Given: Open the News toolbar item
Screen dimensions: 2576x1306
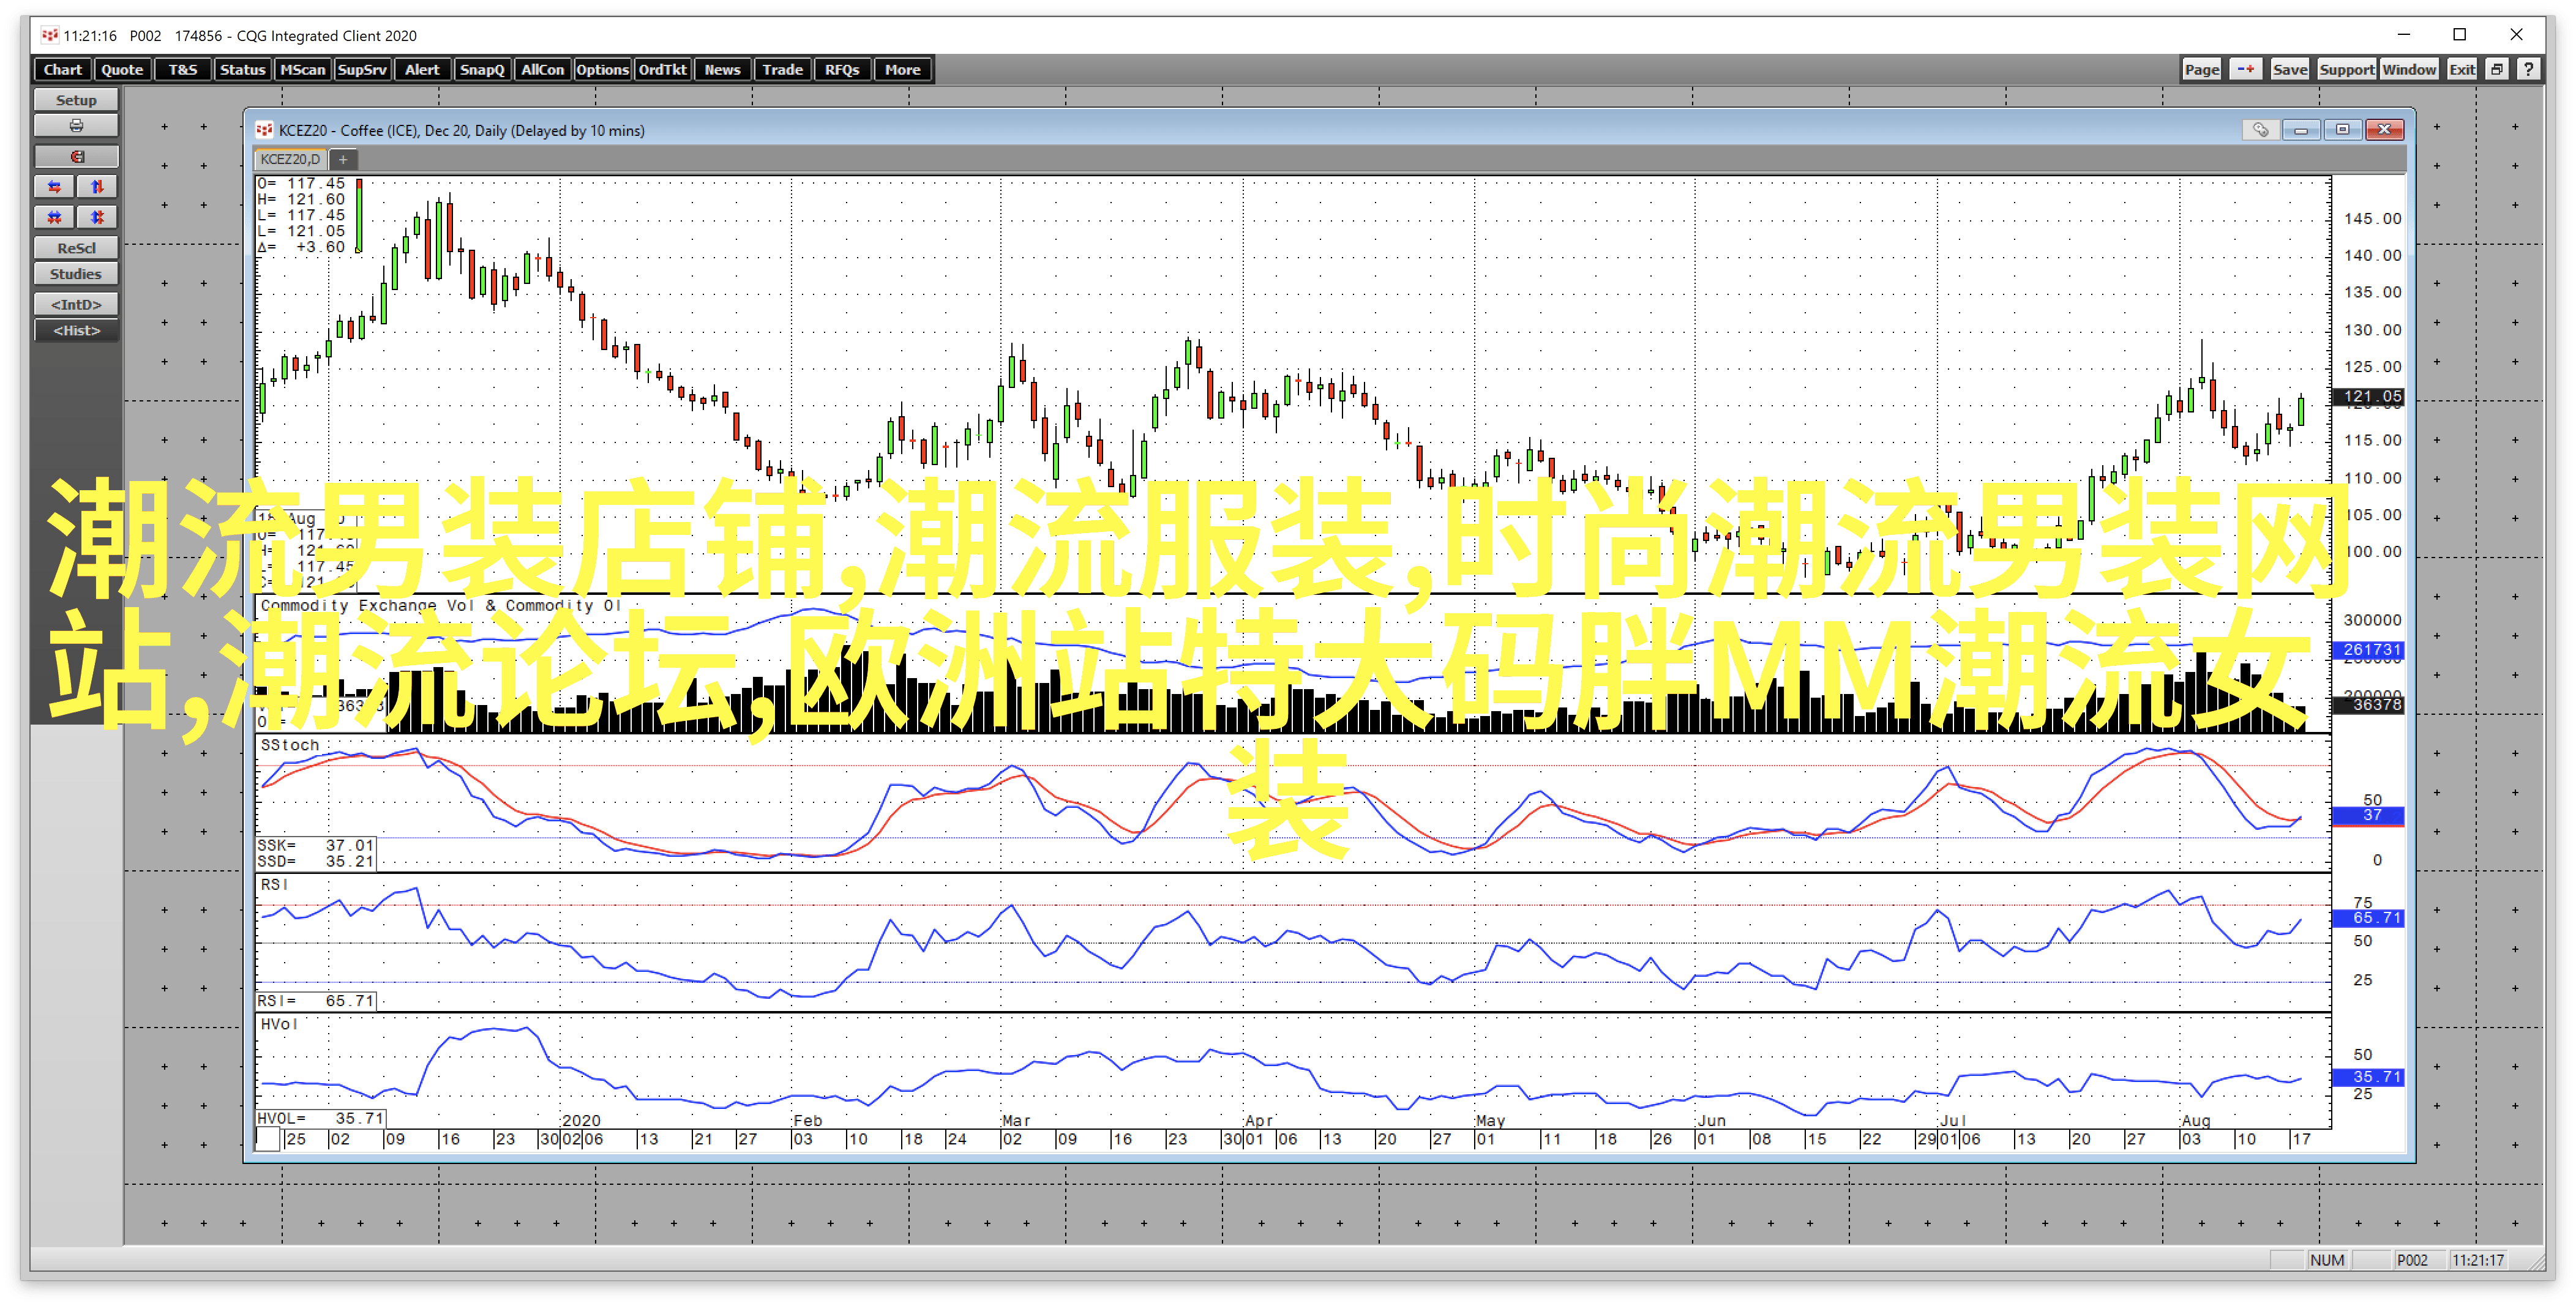Looking at the screenshot, I should click(722, 69).
